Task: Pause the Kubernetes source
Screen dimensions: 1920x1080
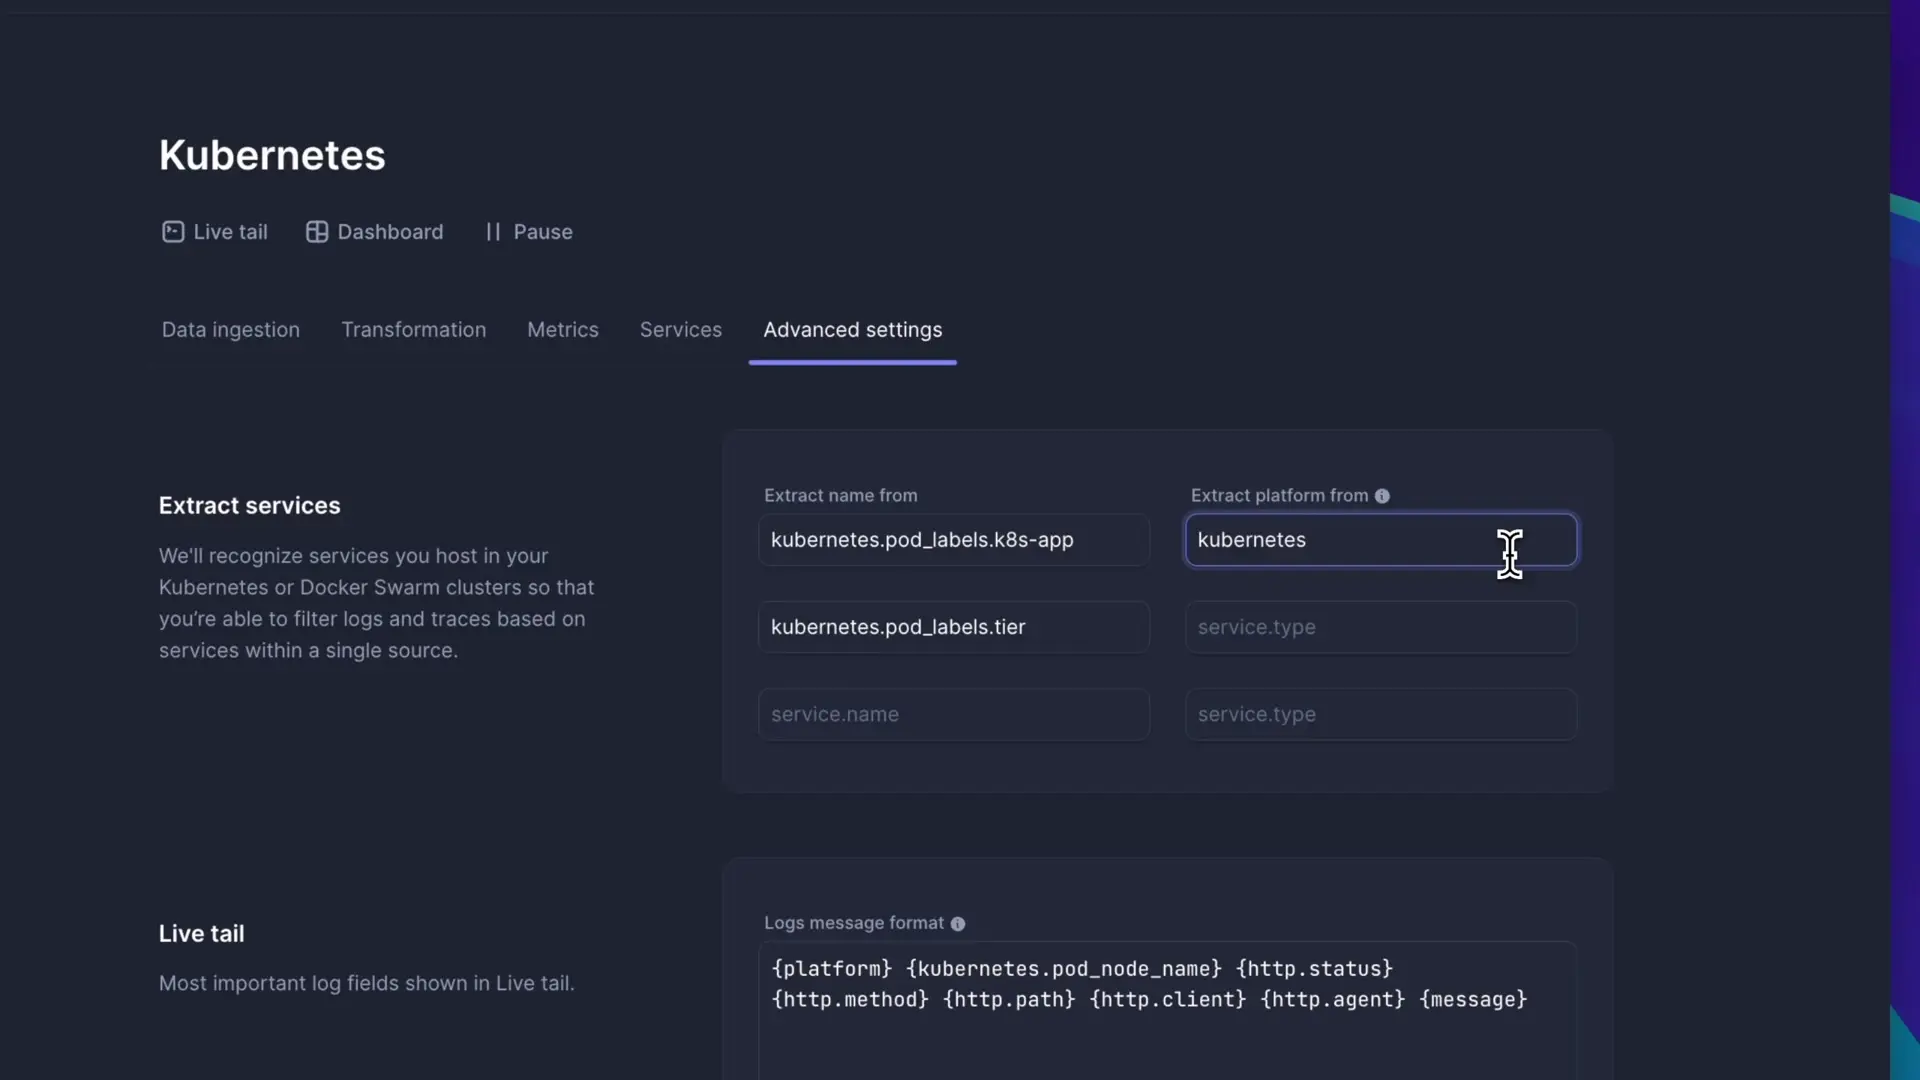Action: click(529, 232)
